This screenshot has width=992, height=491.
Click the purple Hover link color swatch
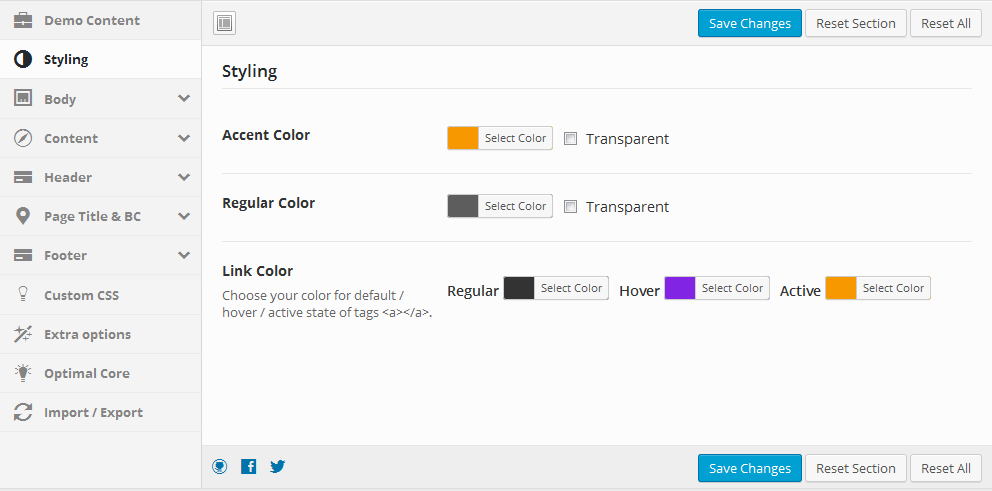click(x=680, y=288)
